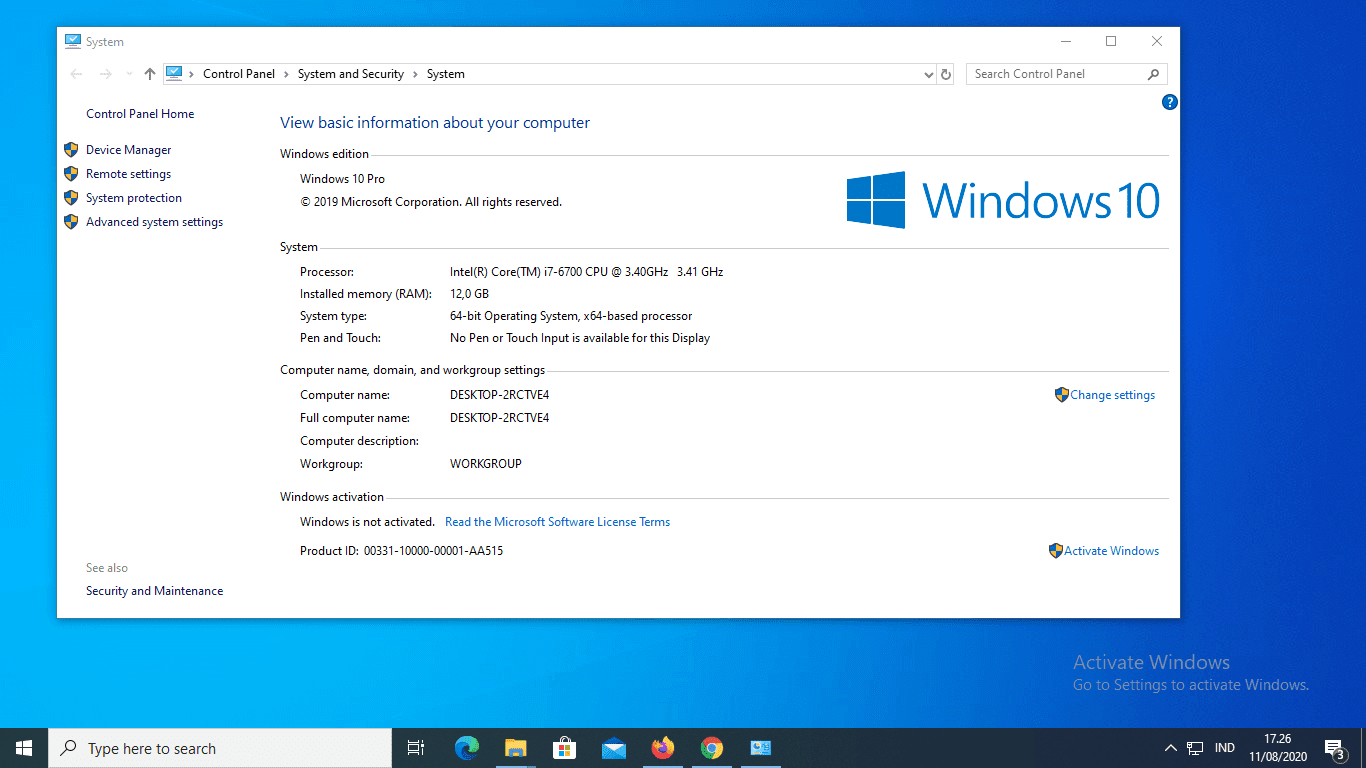Select "Windows is not activated." text
Viewport: 1366px width, 768px height.
(x=367, y=522)
